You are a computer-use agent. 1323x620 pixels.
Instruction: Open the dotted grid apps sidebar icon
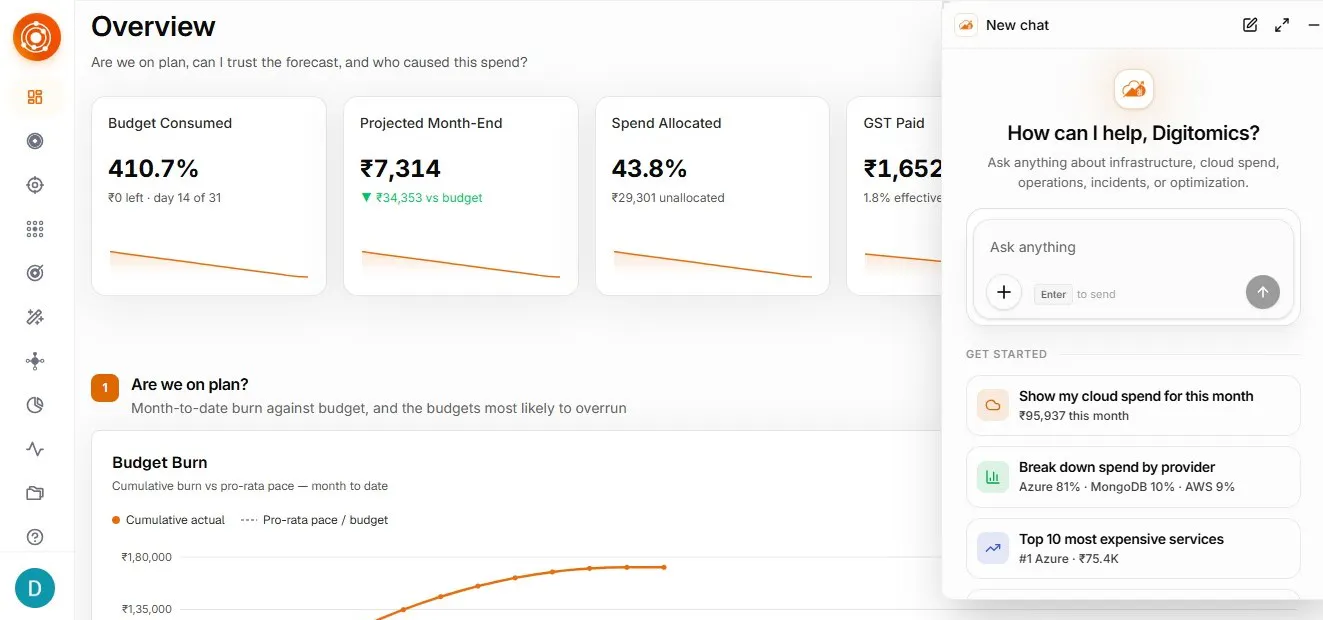[x=35, y=229]
